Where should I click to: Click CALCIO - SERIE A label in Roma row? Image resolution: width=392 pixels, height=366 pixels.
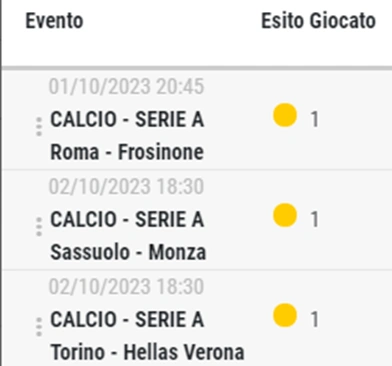click(x=127, y=119)
